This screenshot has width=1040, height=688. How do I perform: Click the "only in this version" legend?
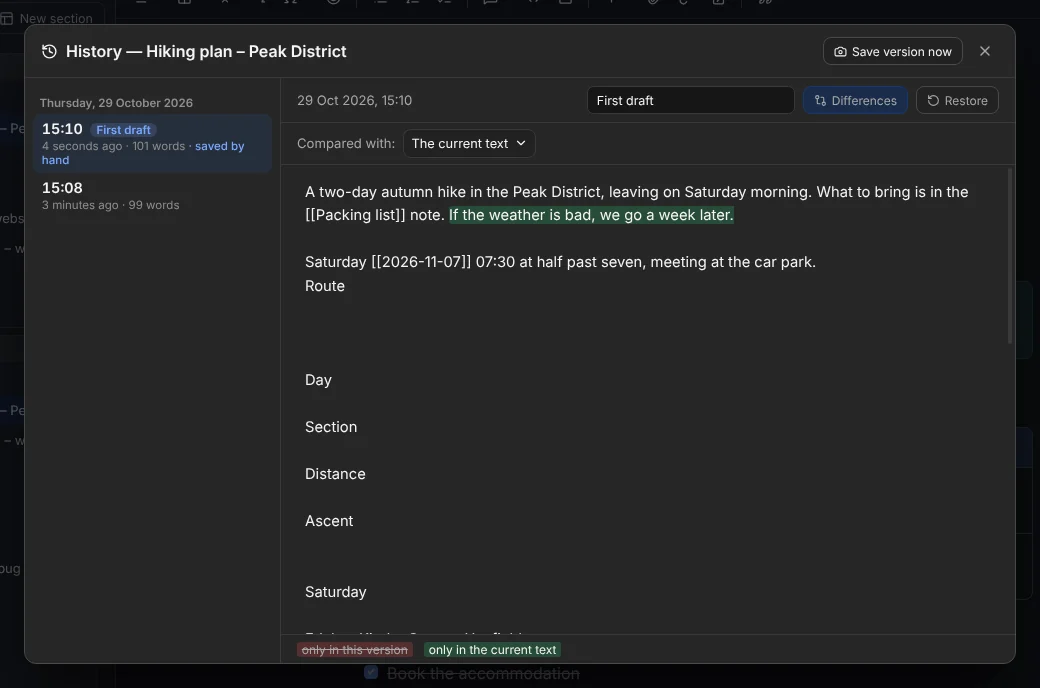click(x=355, y=650)
